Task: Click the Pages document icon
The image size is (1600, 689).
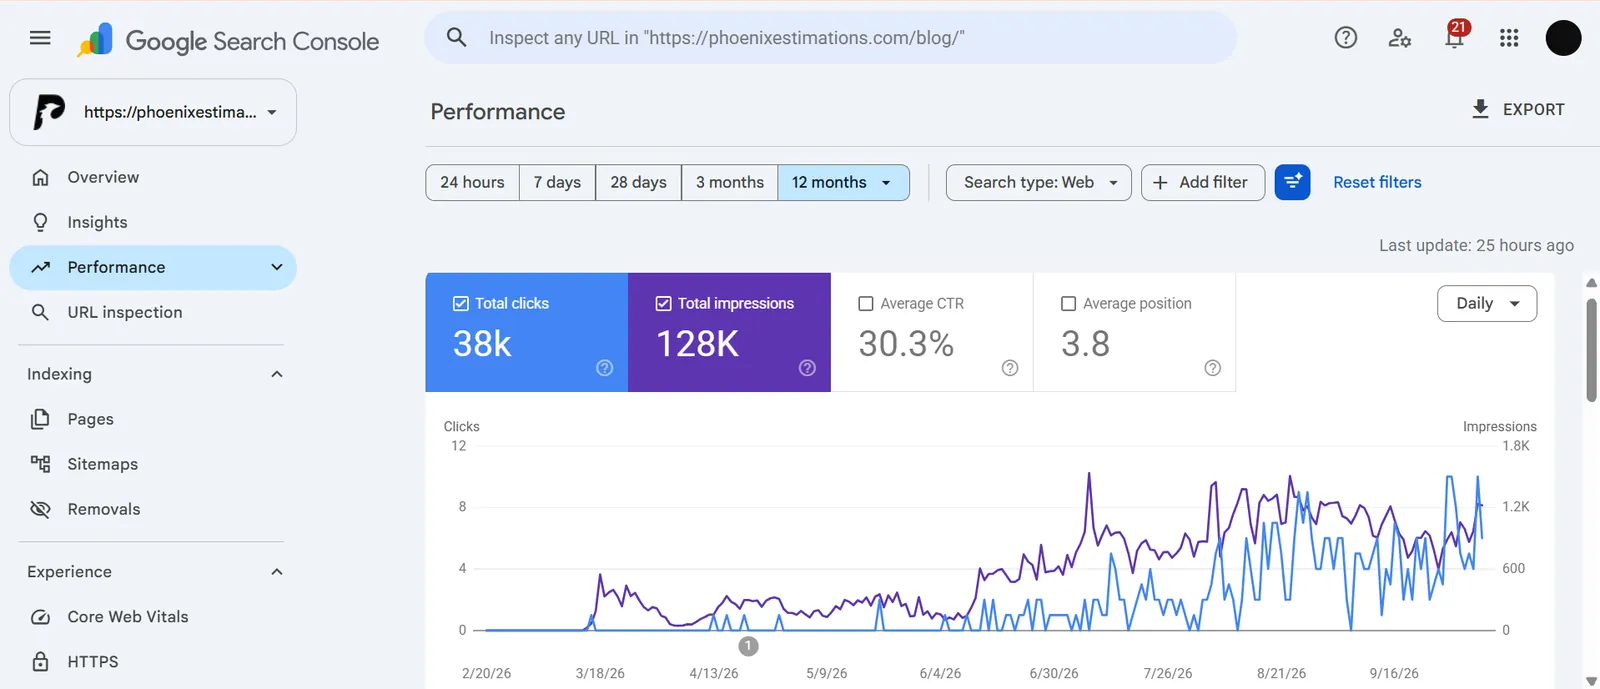Action: pyautogui.click(x=40, y=419)
